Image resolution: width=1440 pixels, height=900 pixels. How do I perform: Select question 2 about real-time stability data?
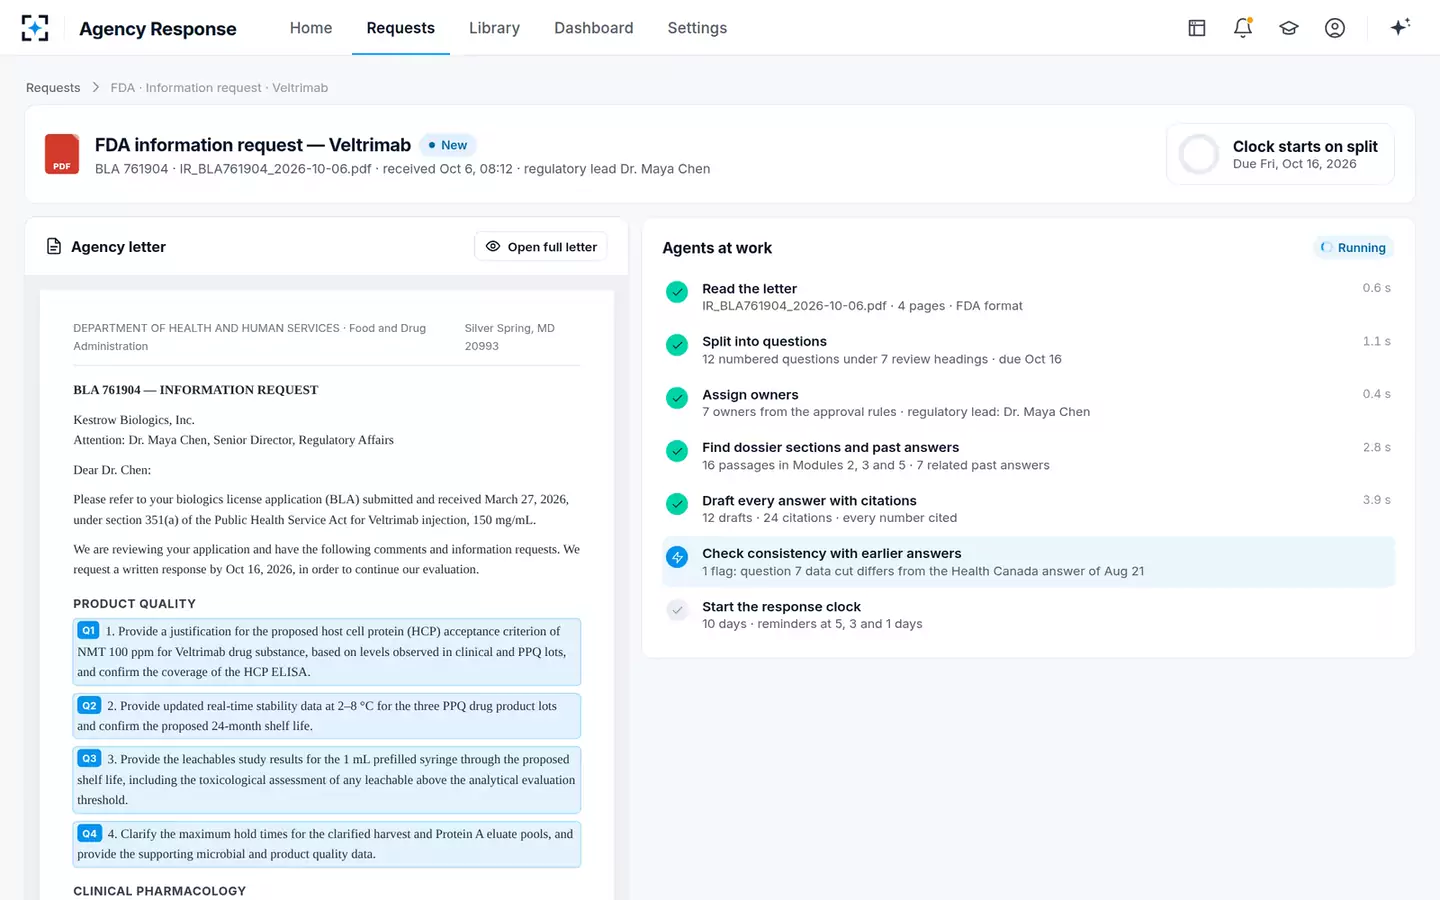click(327, 716)
